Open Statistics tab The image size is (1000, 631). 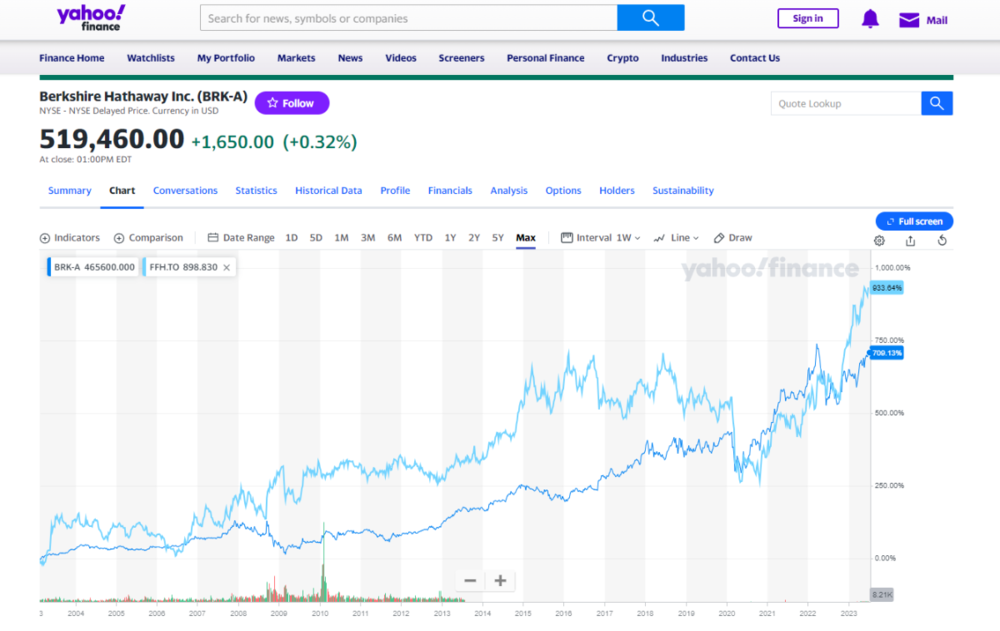256,190
